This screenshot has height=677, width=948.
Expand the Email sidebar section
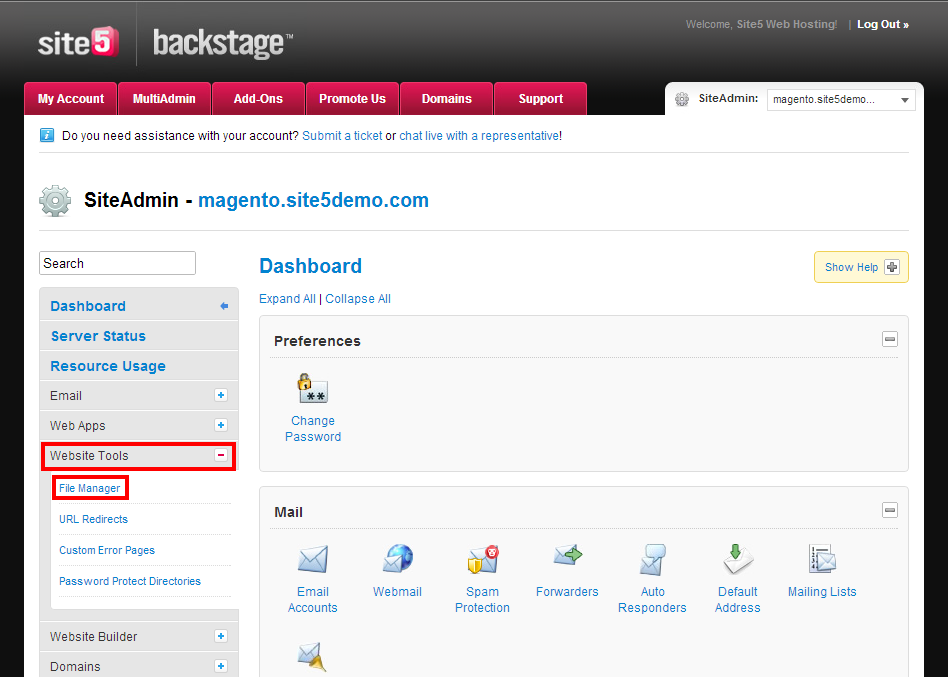[221, 395]
